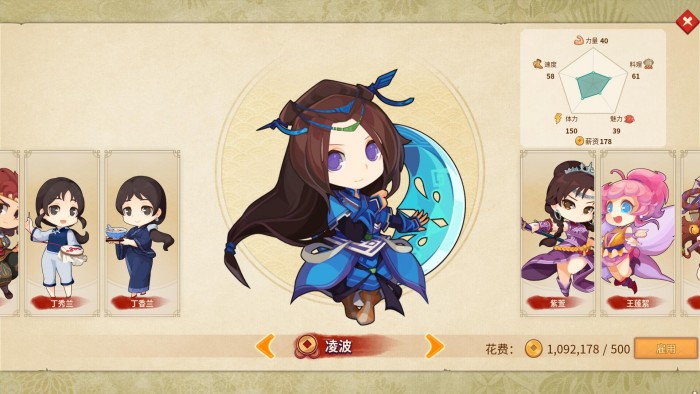Image resolution: width=700 pixels, height=394 pixels.
Task: Click the red emblem beside 凌波 name
Action: (x=306, y=345)
